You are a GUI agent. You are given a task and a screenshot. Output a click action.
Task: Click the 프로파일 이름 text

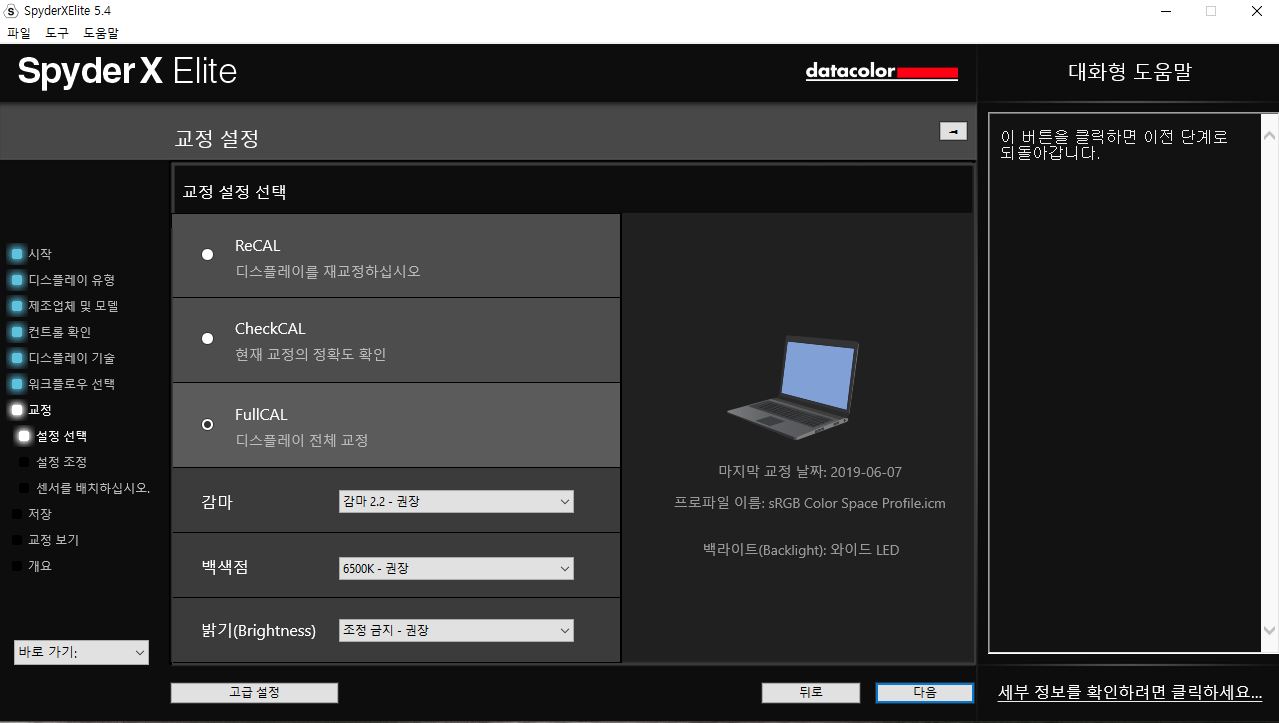809,503
